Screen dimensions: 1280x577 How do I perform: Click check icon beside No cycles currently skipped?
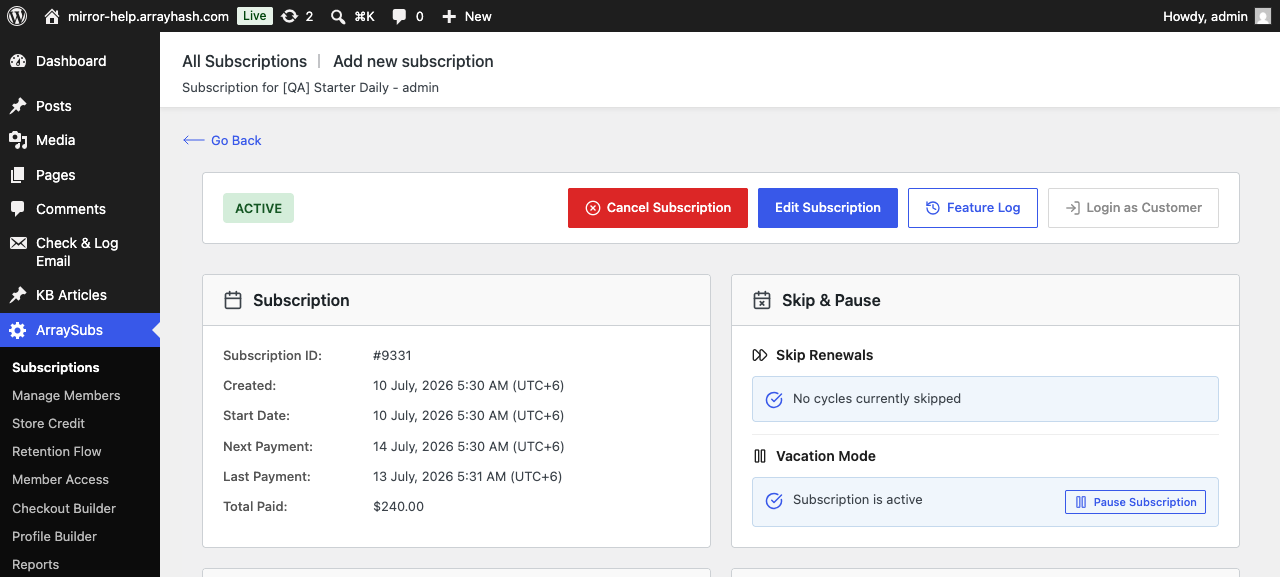773,399
